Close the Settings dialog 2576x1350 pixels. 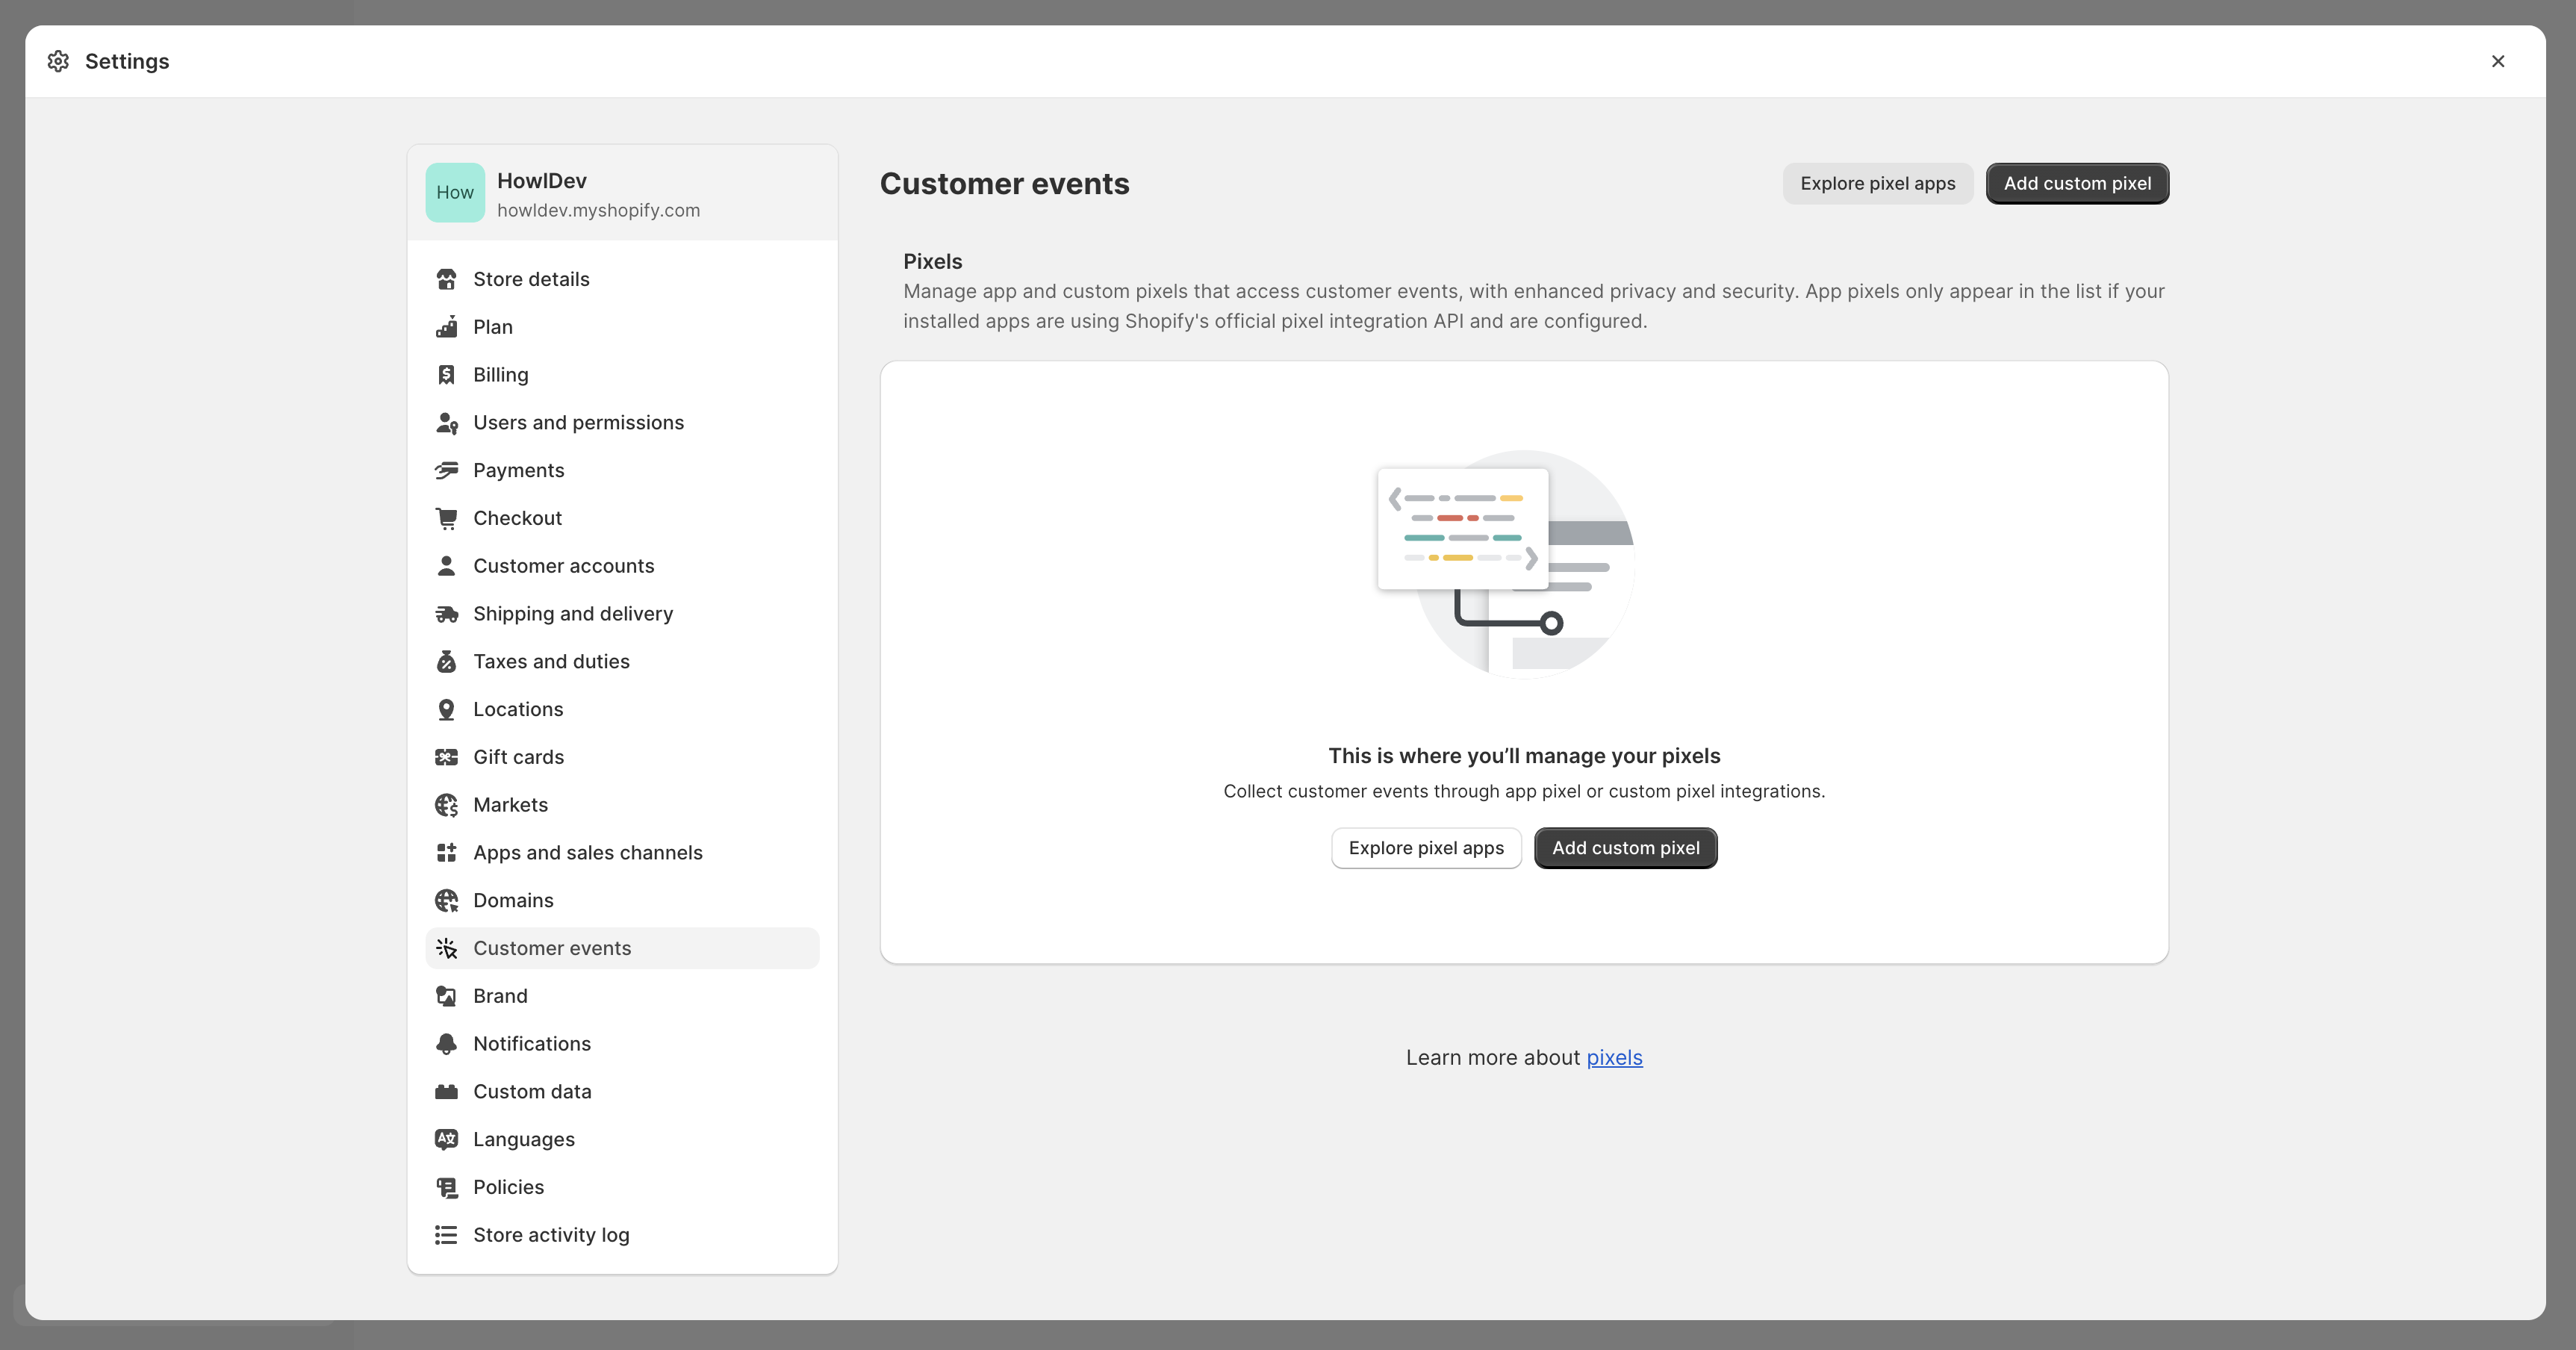[2497, 61]
